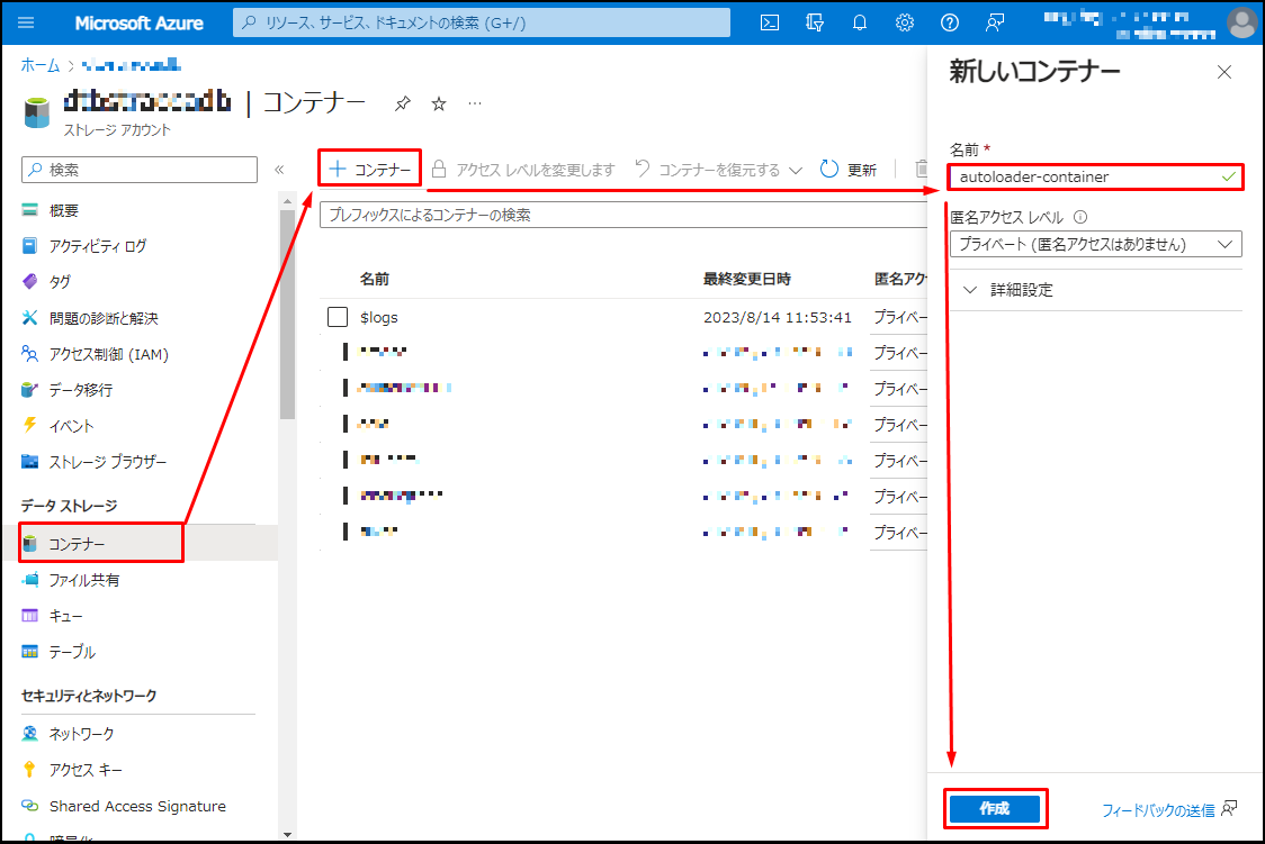Collapse the left navigation menu
Viewport: 1265px width, 844px height.
279,170
